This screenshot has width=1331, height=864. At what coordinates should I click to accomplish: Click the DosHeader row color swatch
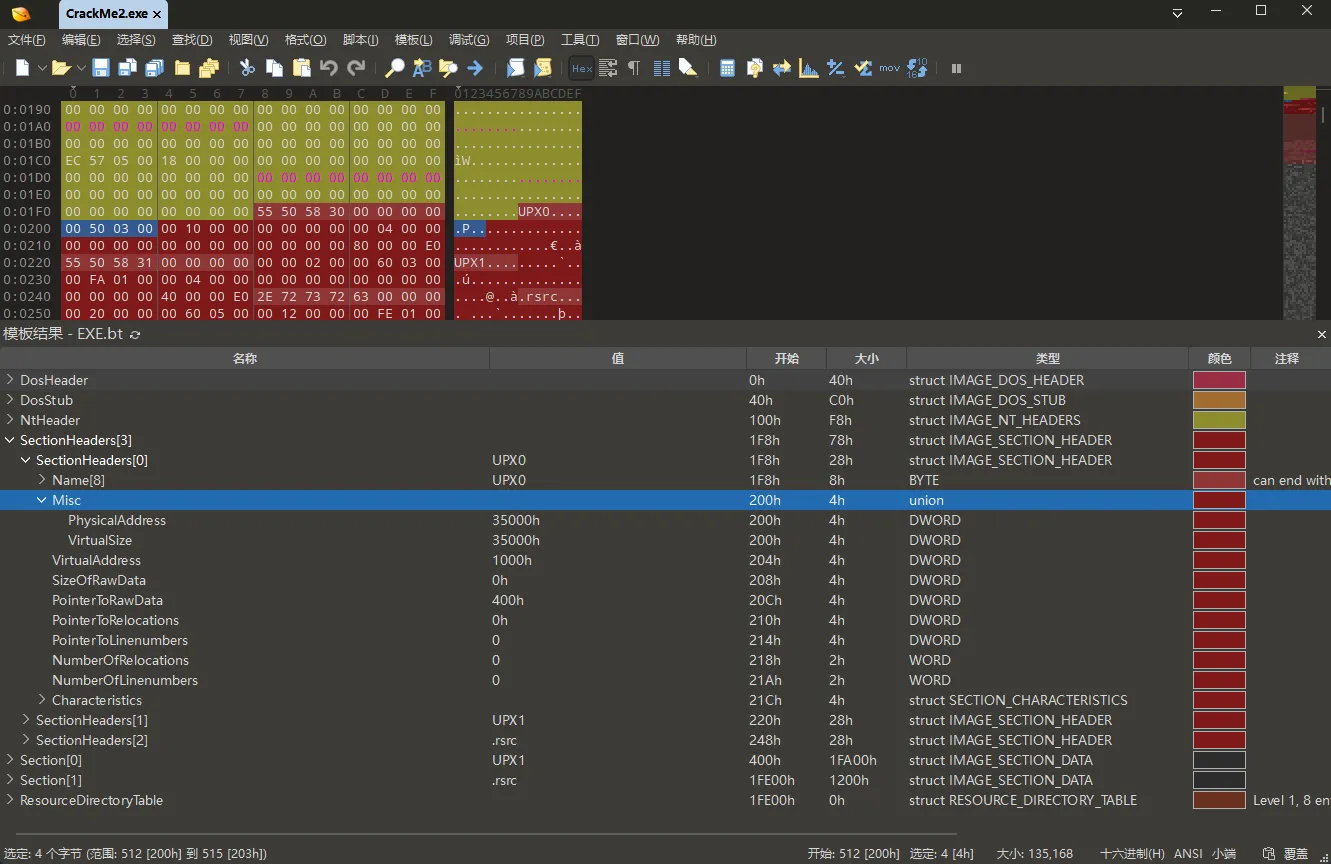click(x=1219, y=380)
